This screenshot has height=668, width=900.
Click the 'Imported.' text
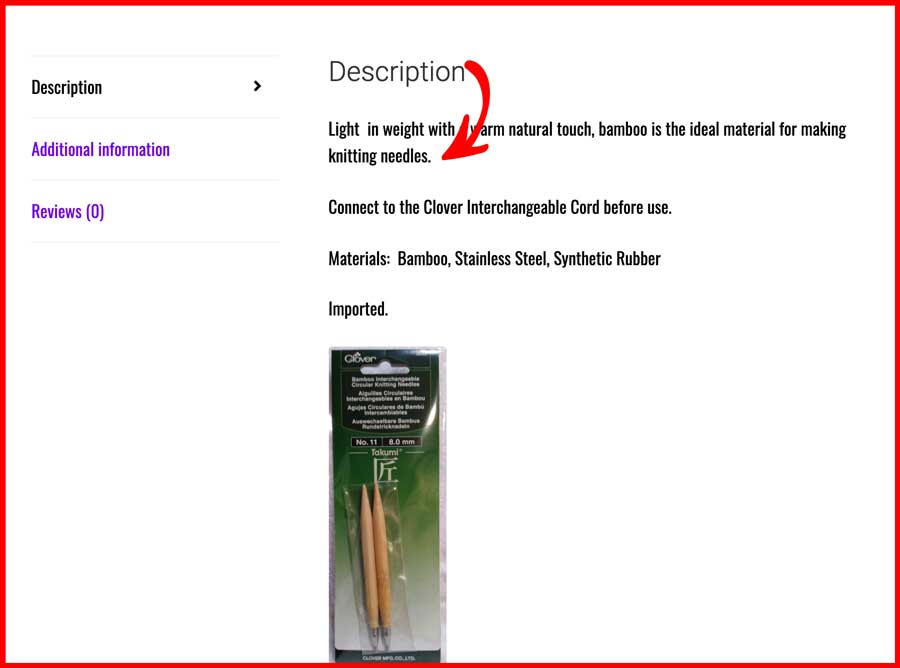(x=358, y=309)
